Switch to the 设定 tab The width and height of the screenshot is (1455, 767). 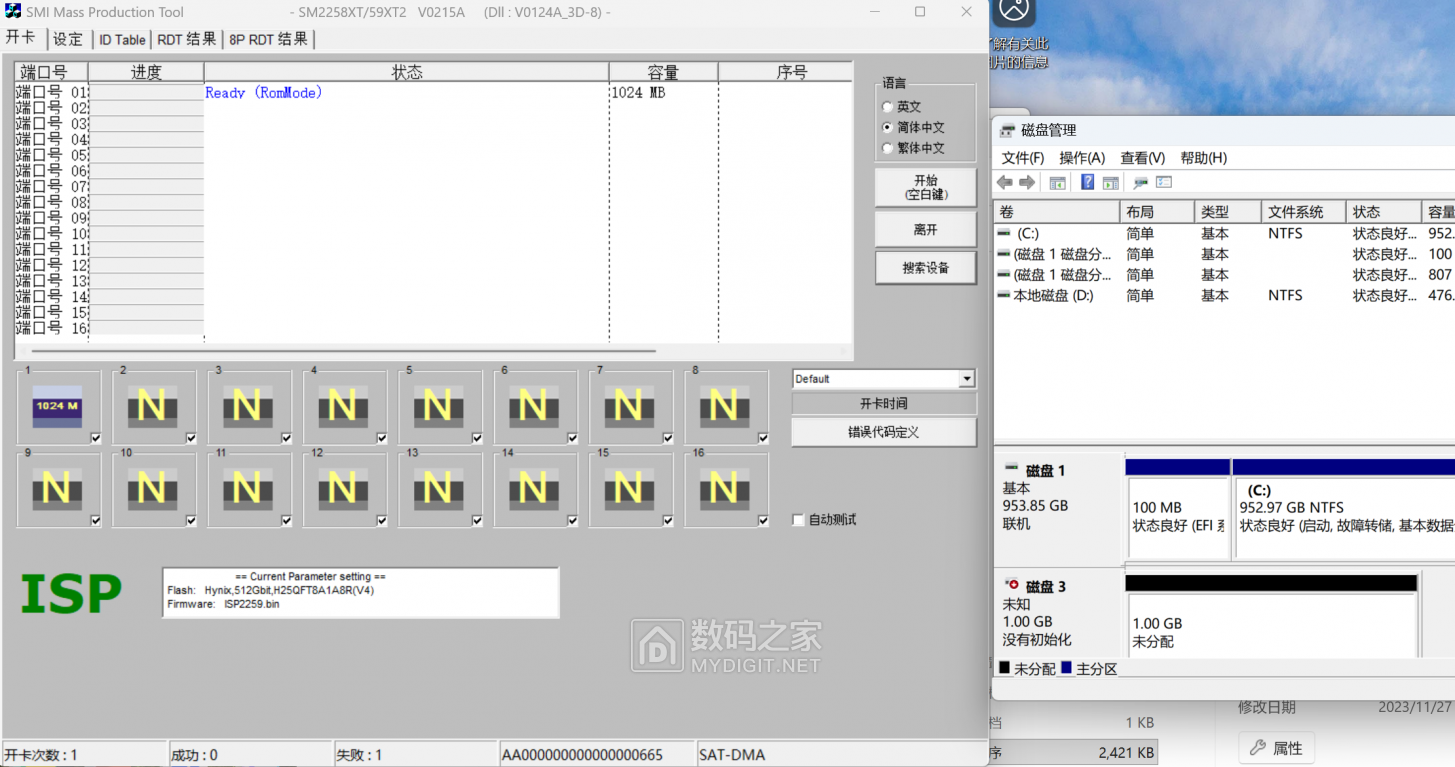(x=68, y=39)
